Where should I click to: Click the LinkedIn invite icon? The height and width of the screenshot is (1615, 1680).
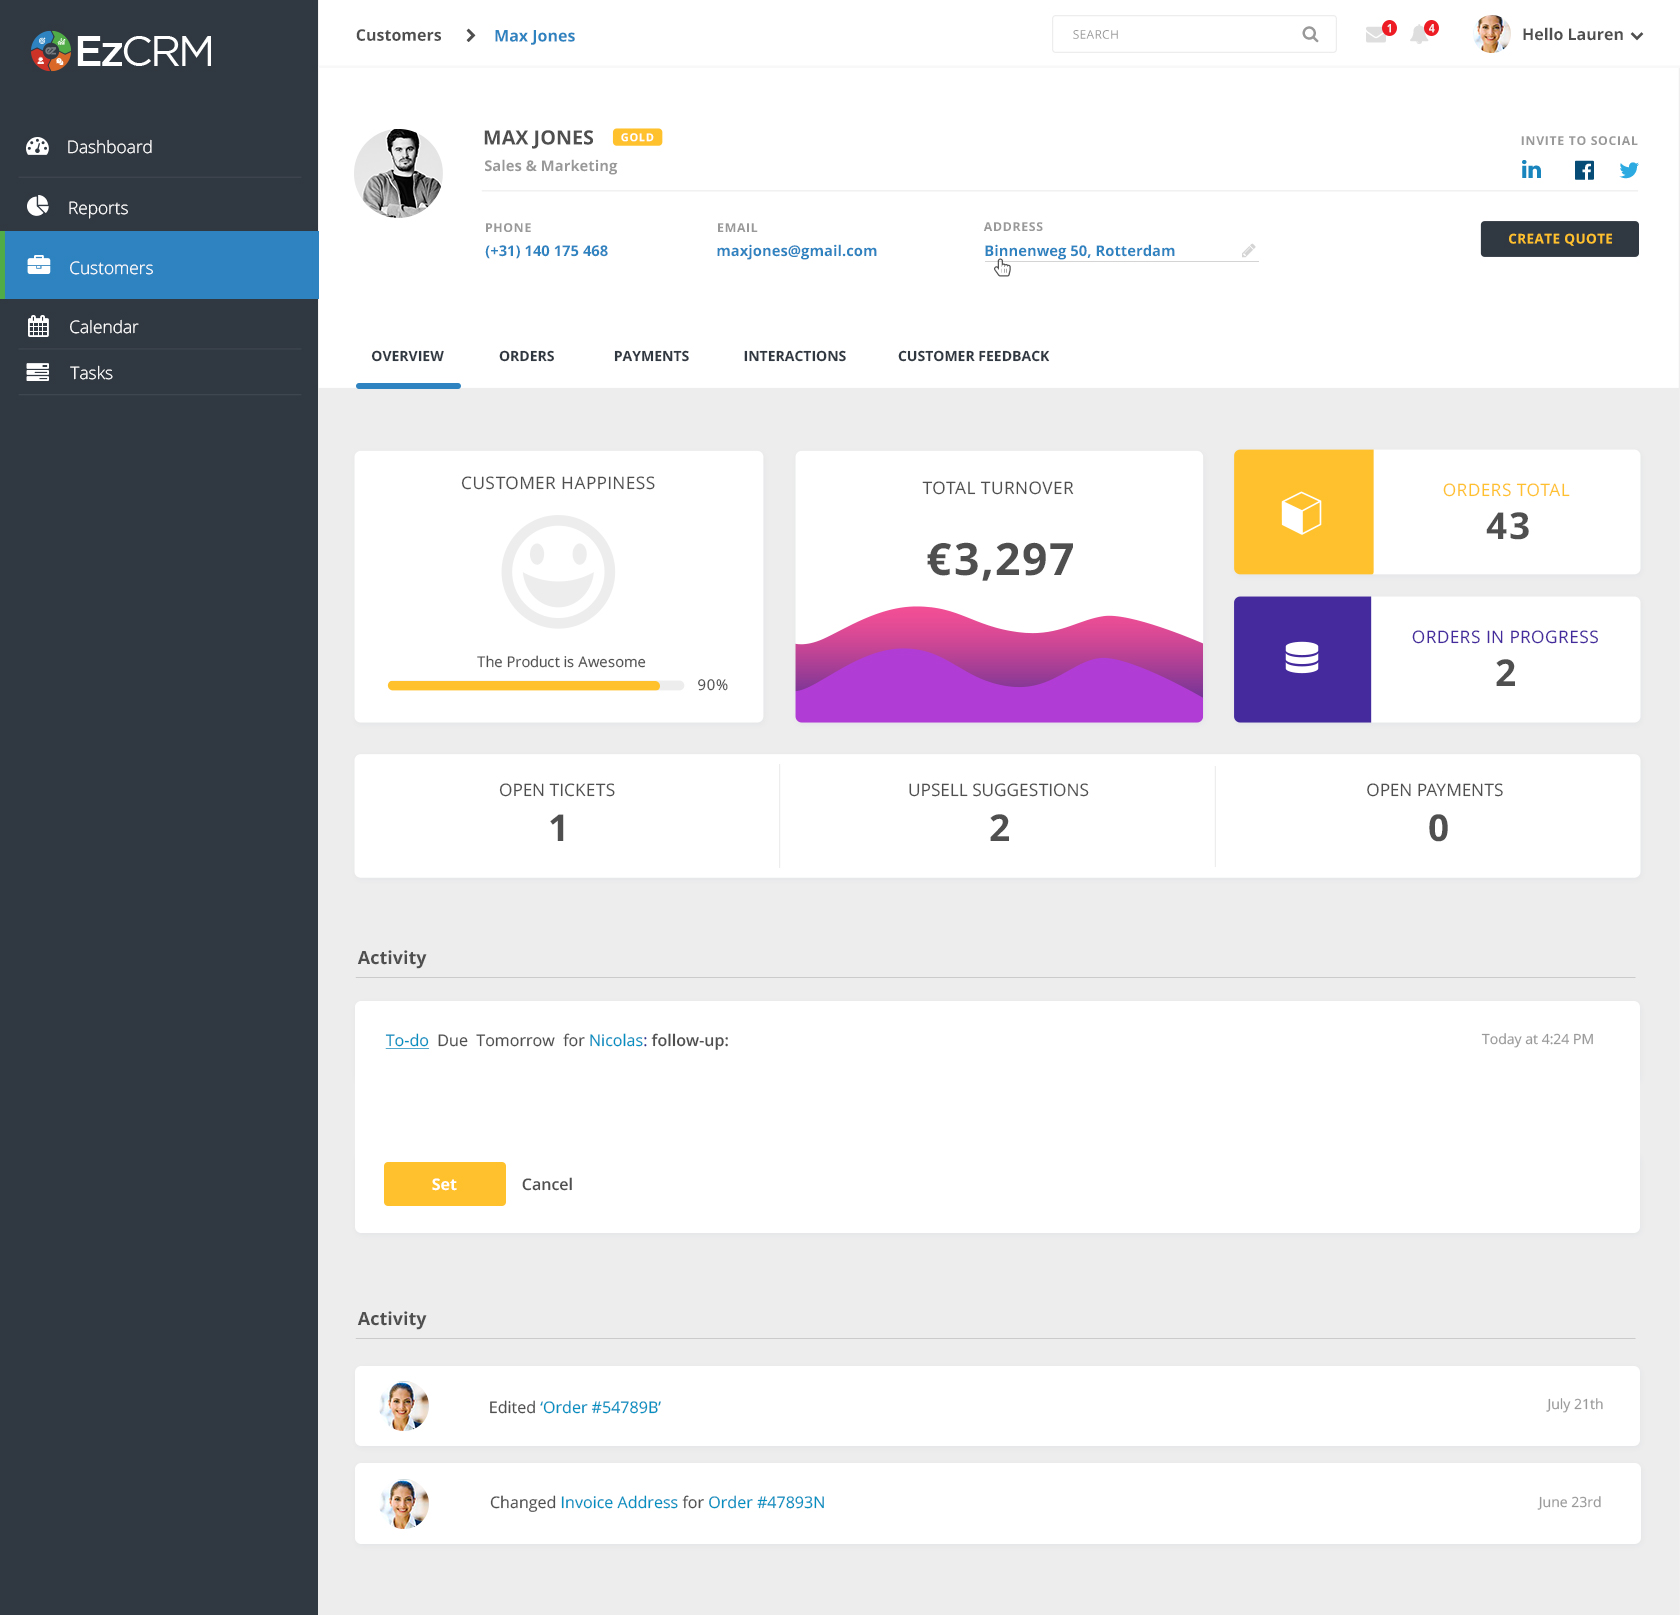coord(1530,170)
